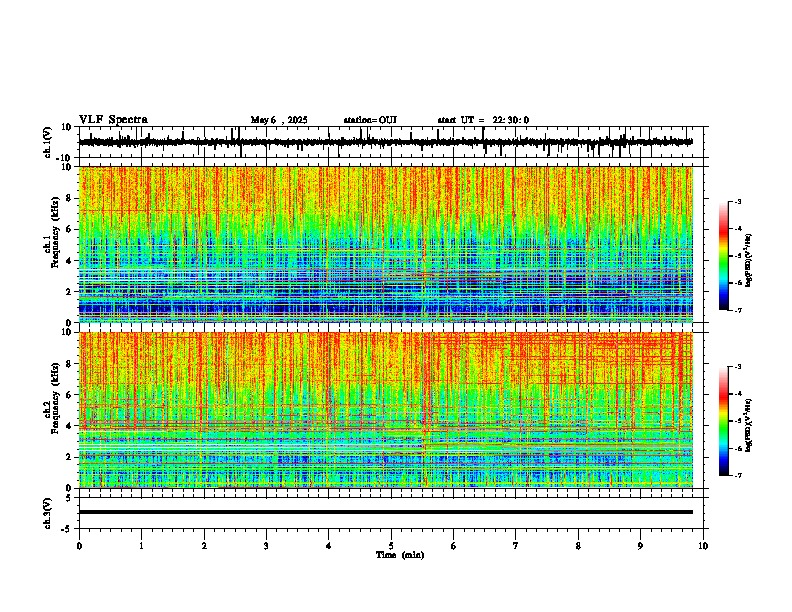Click the 'Time (min)' axis label
Viewport: 792px width, 612px height.
(x=400, y=555)
